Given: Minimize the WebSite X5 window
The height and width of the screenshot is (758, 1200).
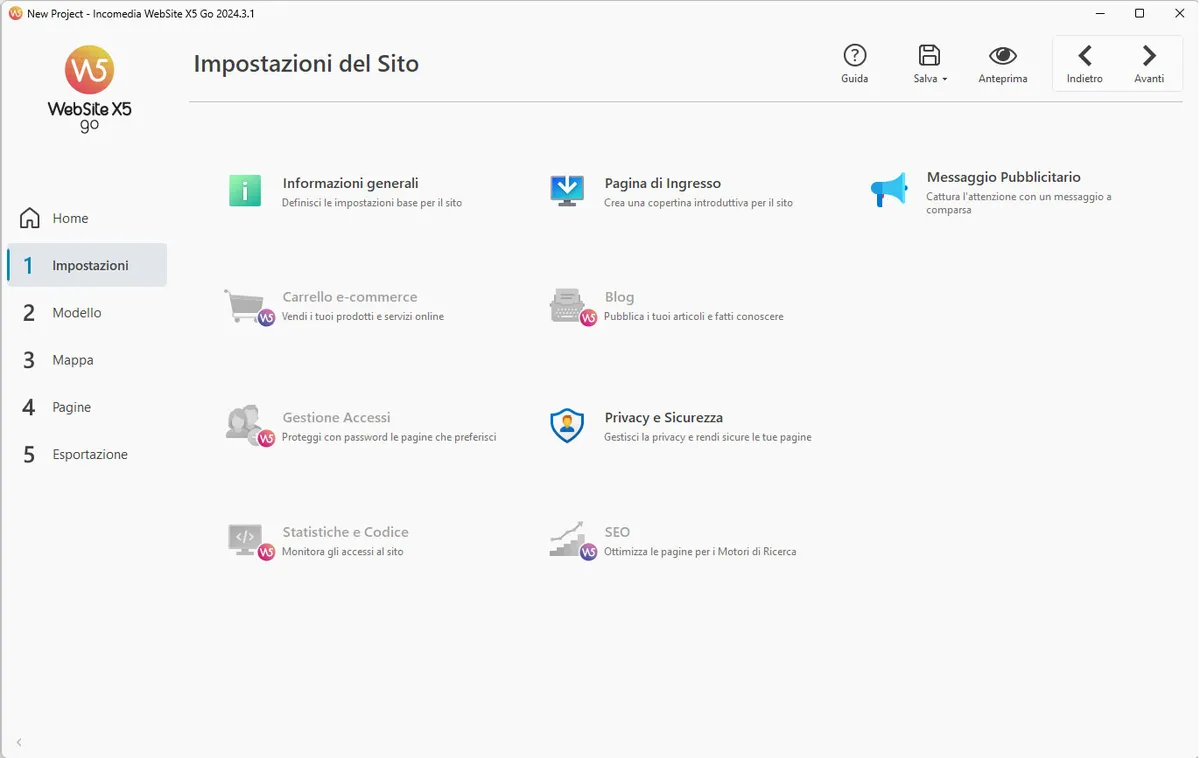Looking at the screenshot, I should (1100, 13).
